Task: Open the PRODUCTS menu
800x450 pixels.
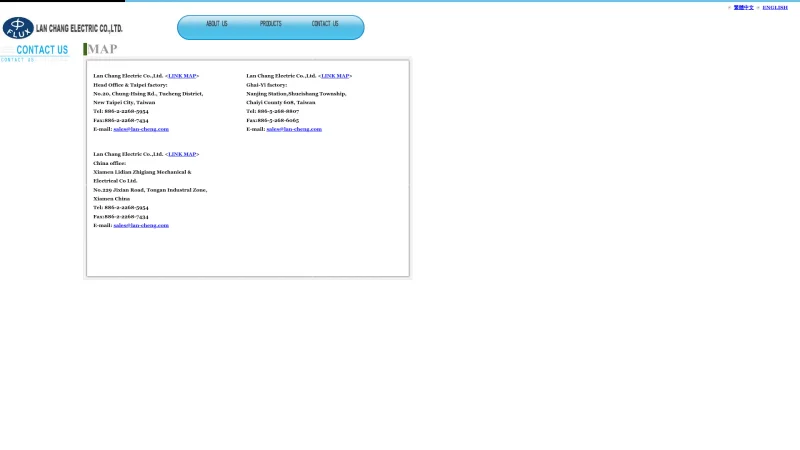Action: tap(270, 23)
